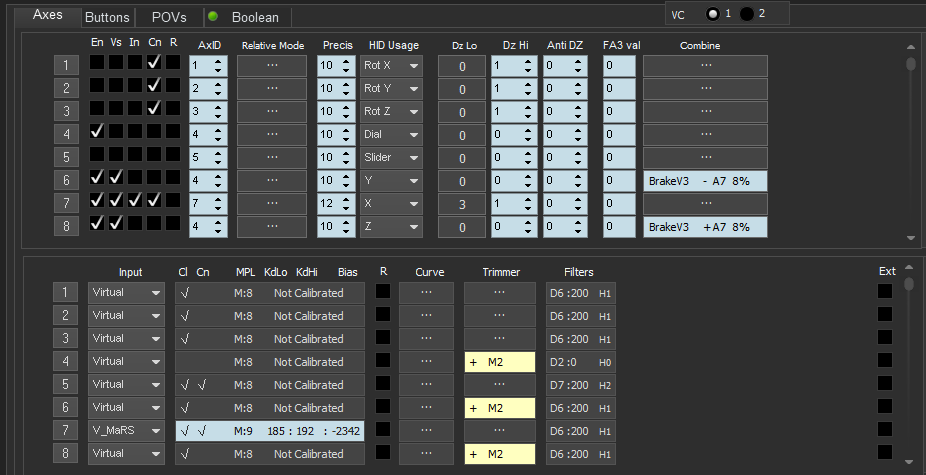Toggle the Ext box for lower row 1
This screenshot has height=475, width=926.
[x=885, y=291]
